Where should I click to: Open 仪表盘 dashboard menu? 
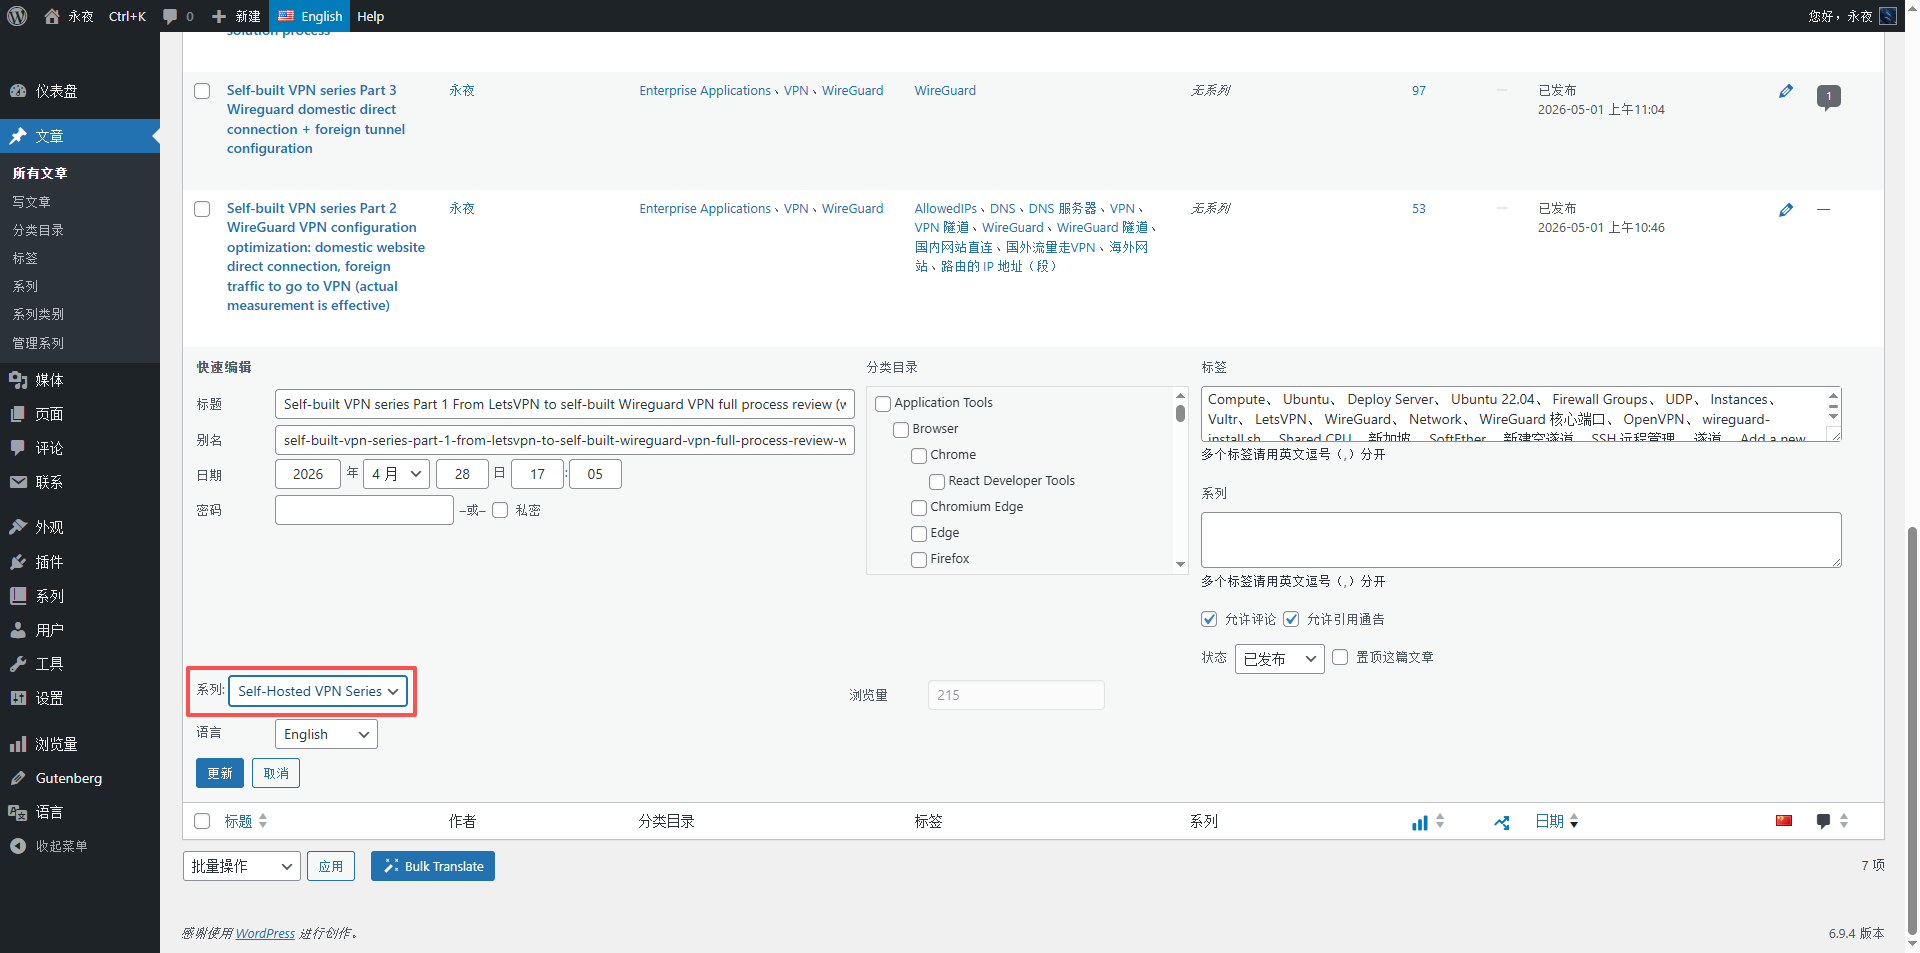[80, 91]
